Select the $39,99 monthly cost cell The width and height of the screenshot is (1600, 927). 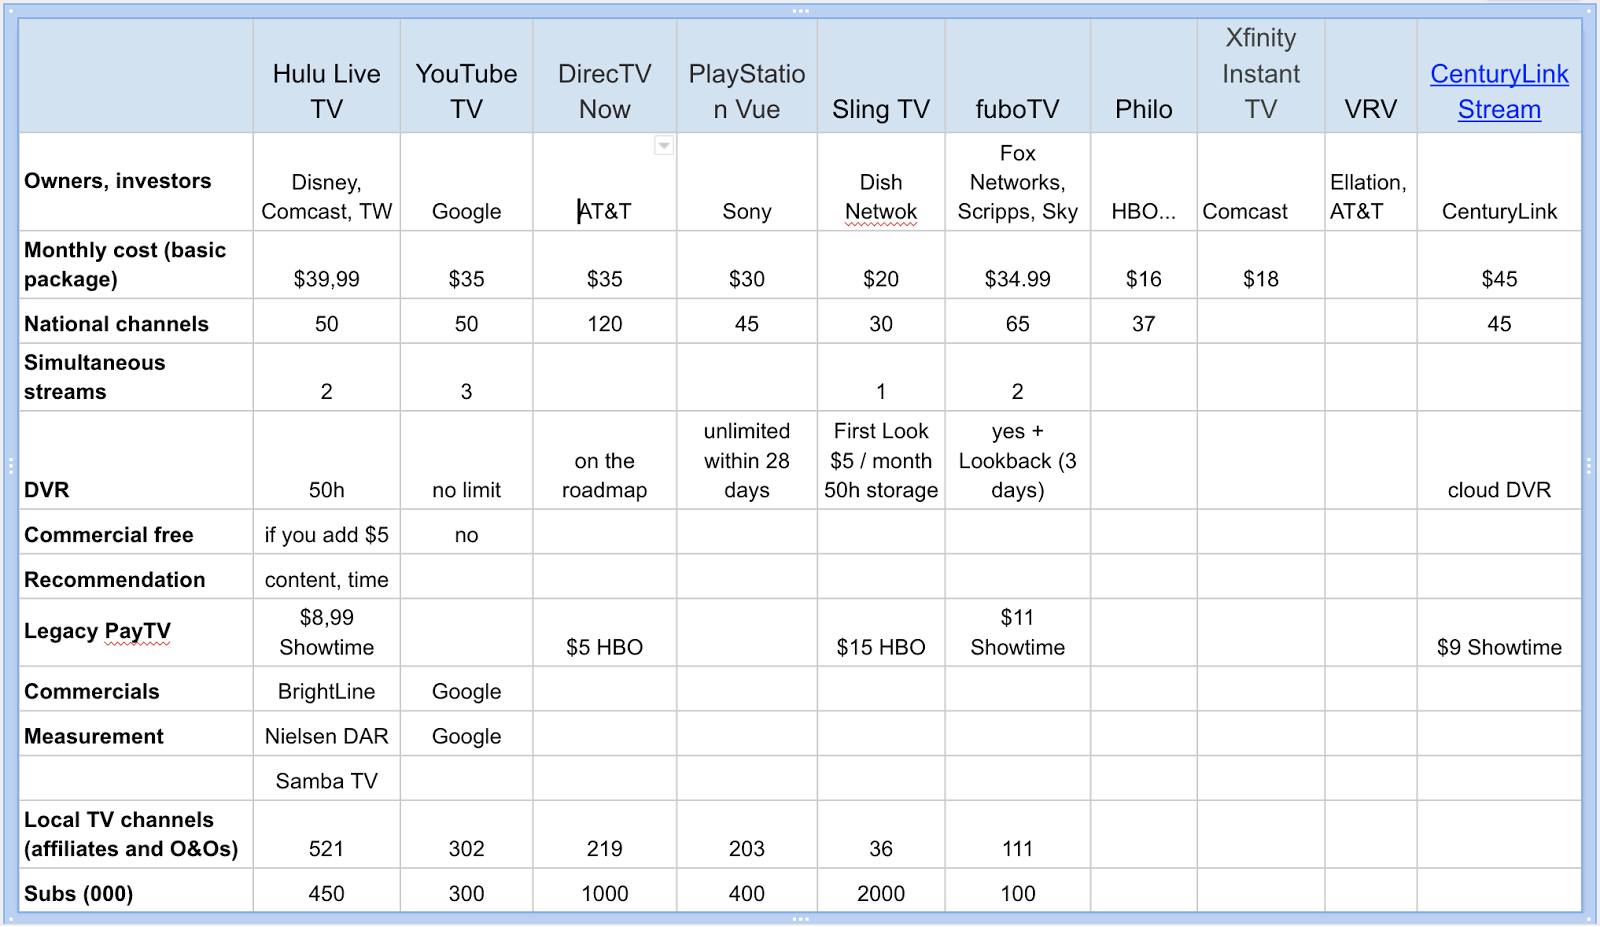click(x=327, y=265)
